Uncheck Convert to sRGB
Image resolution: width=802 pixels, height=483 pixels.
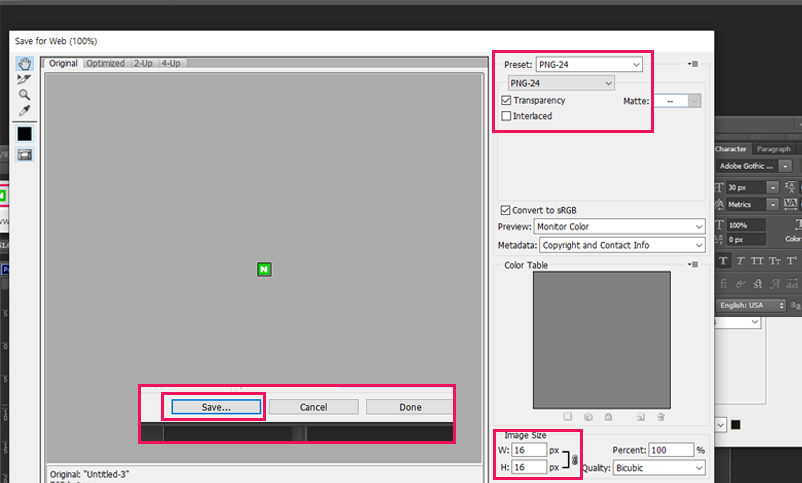[505, 210]
